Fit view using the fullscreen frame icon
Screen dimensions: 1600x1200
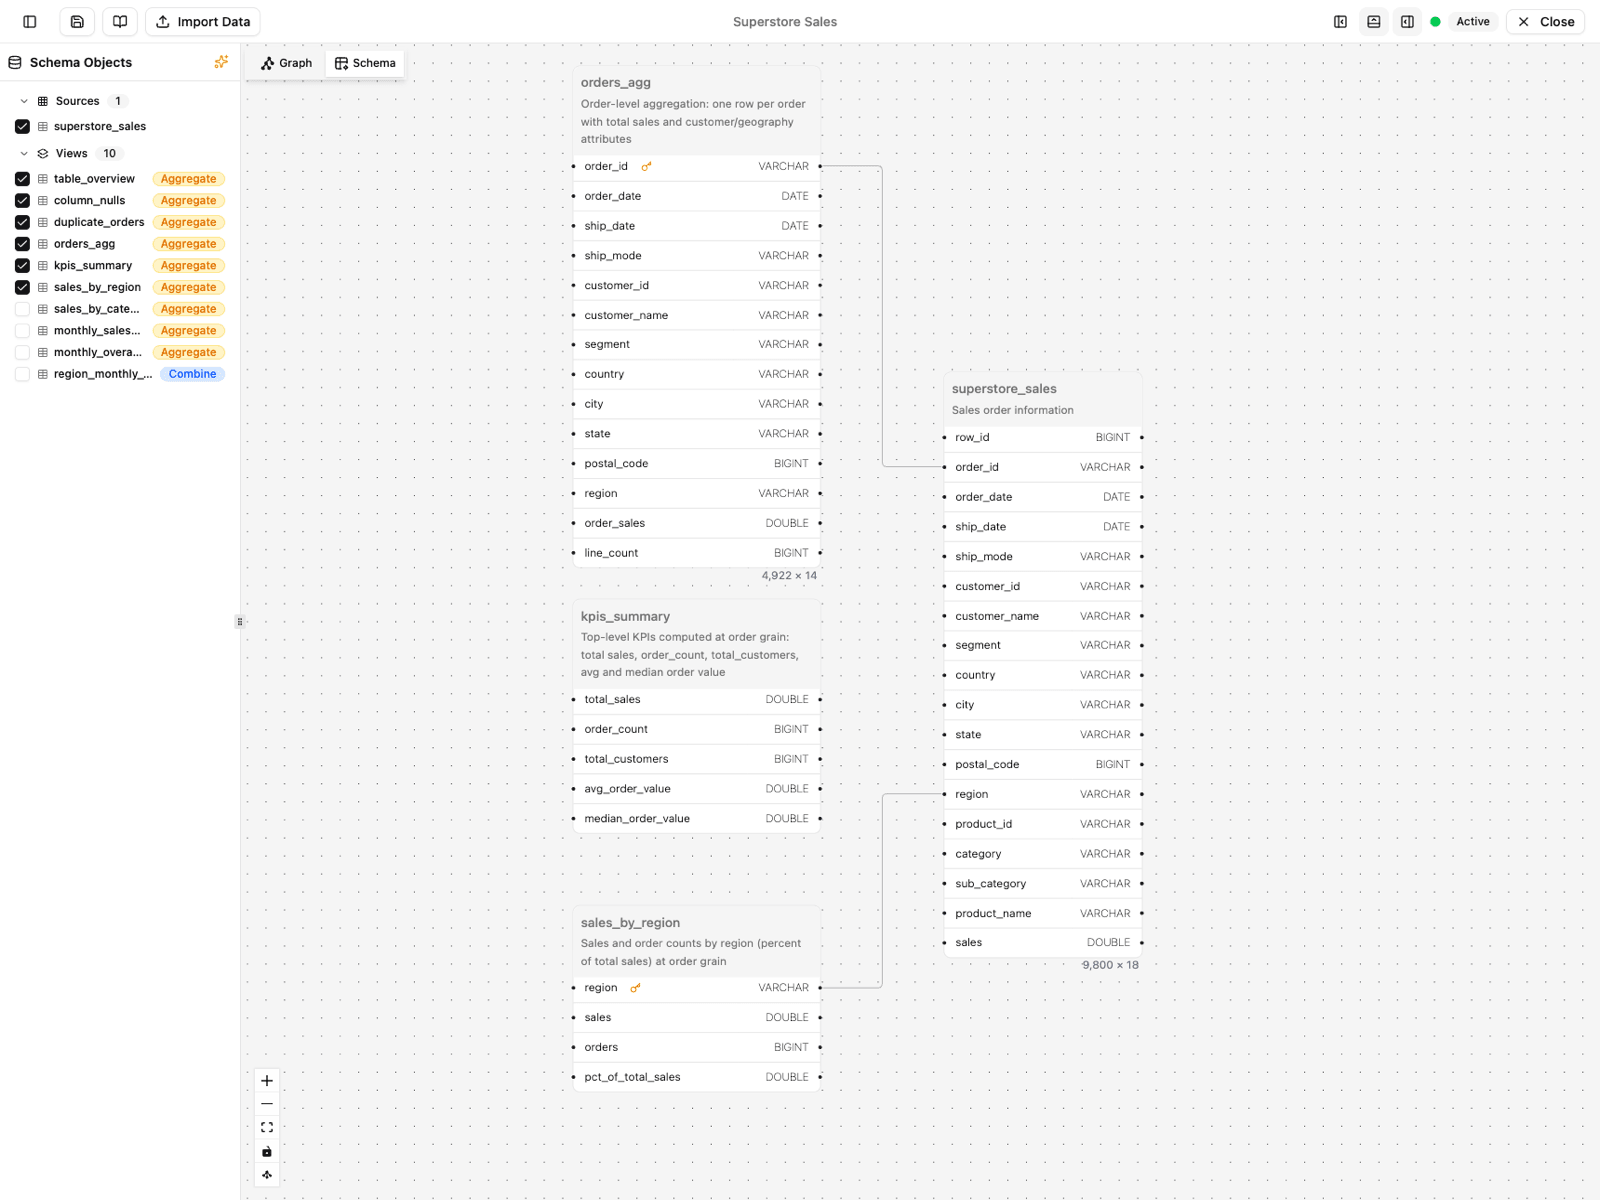[266, 1127]
